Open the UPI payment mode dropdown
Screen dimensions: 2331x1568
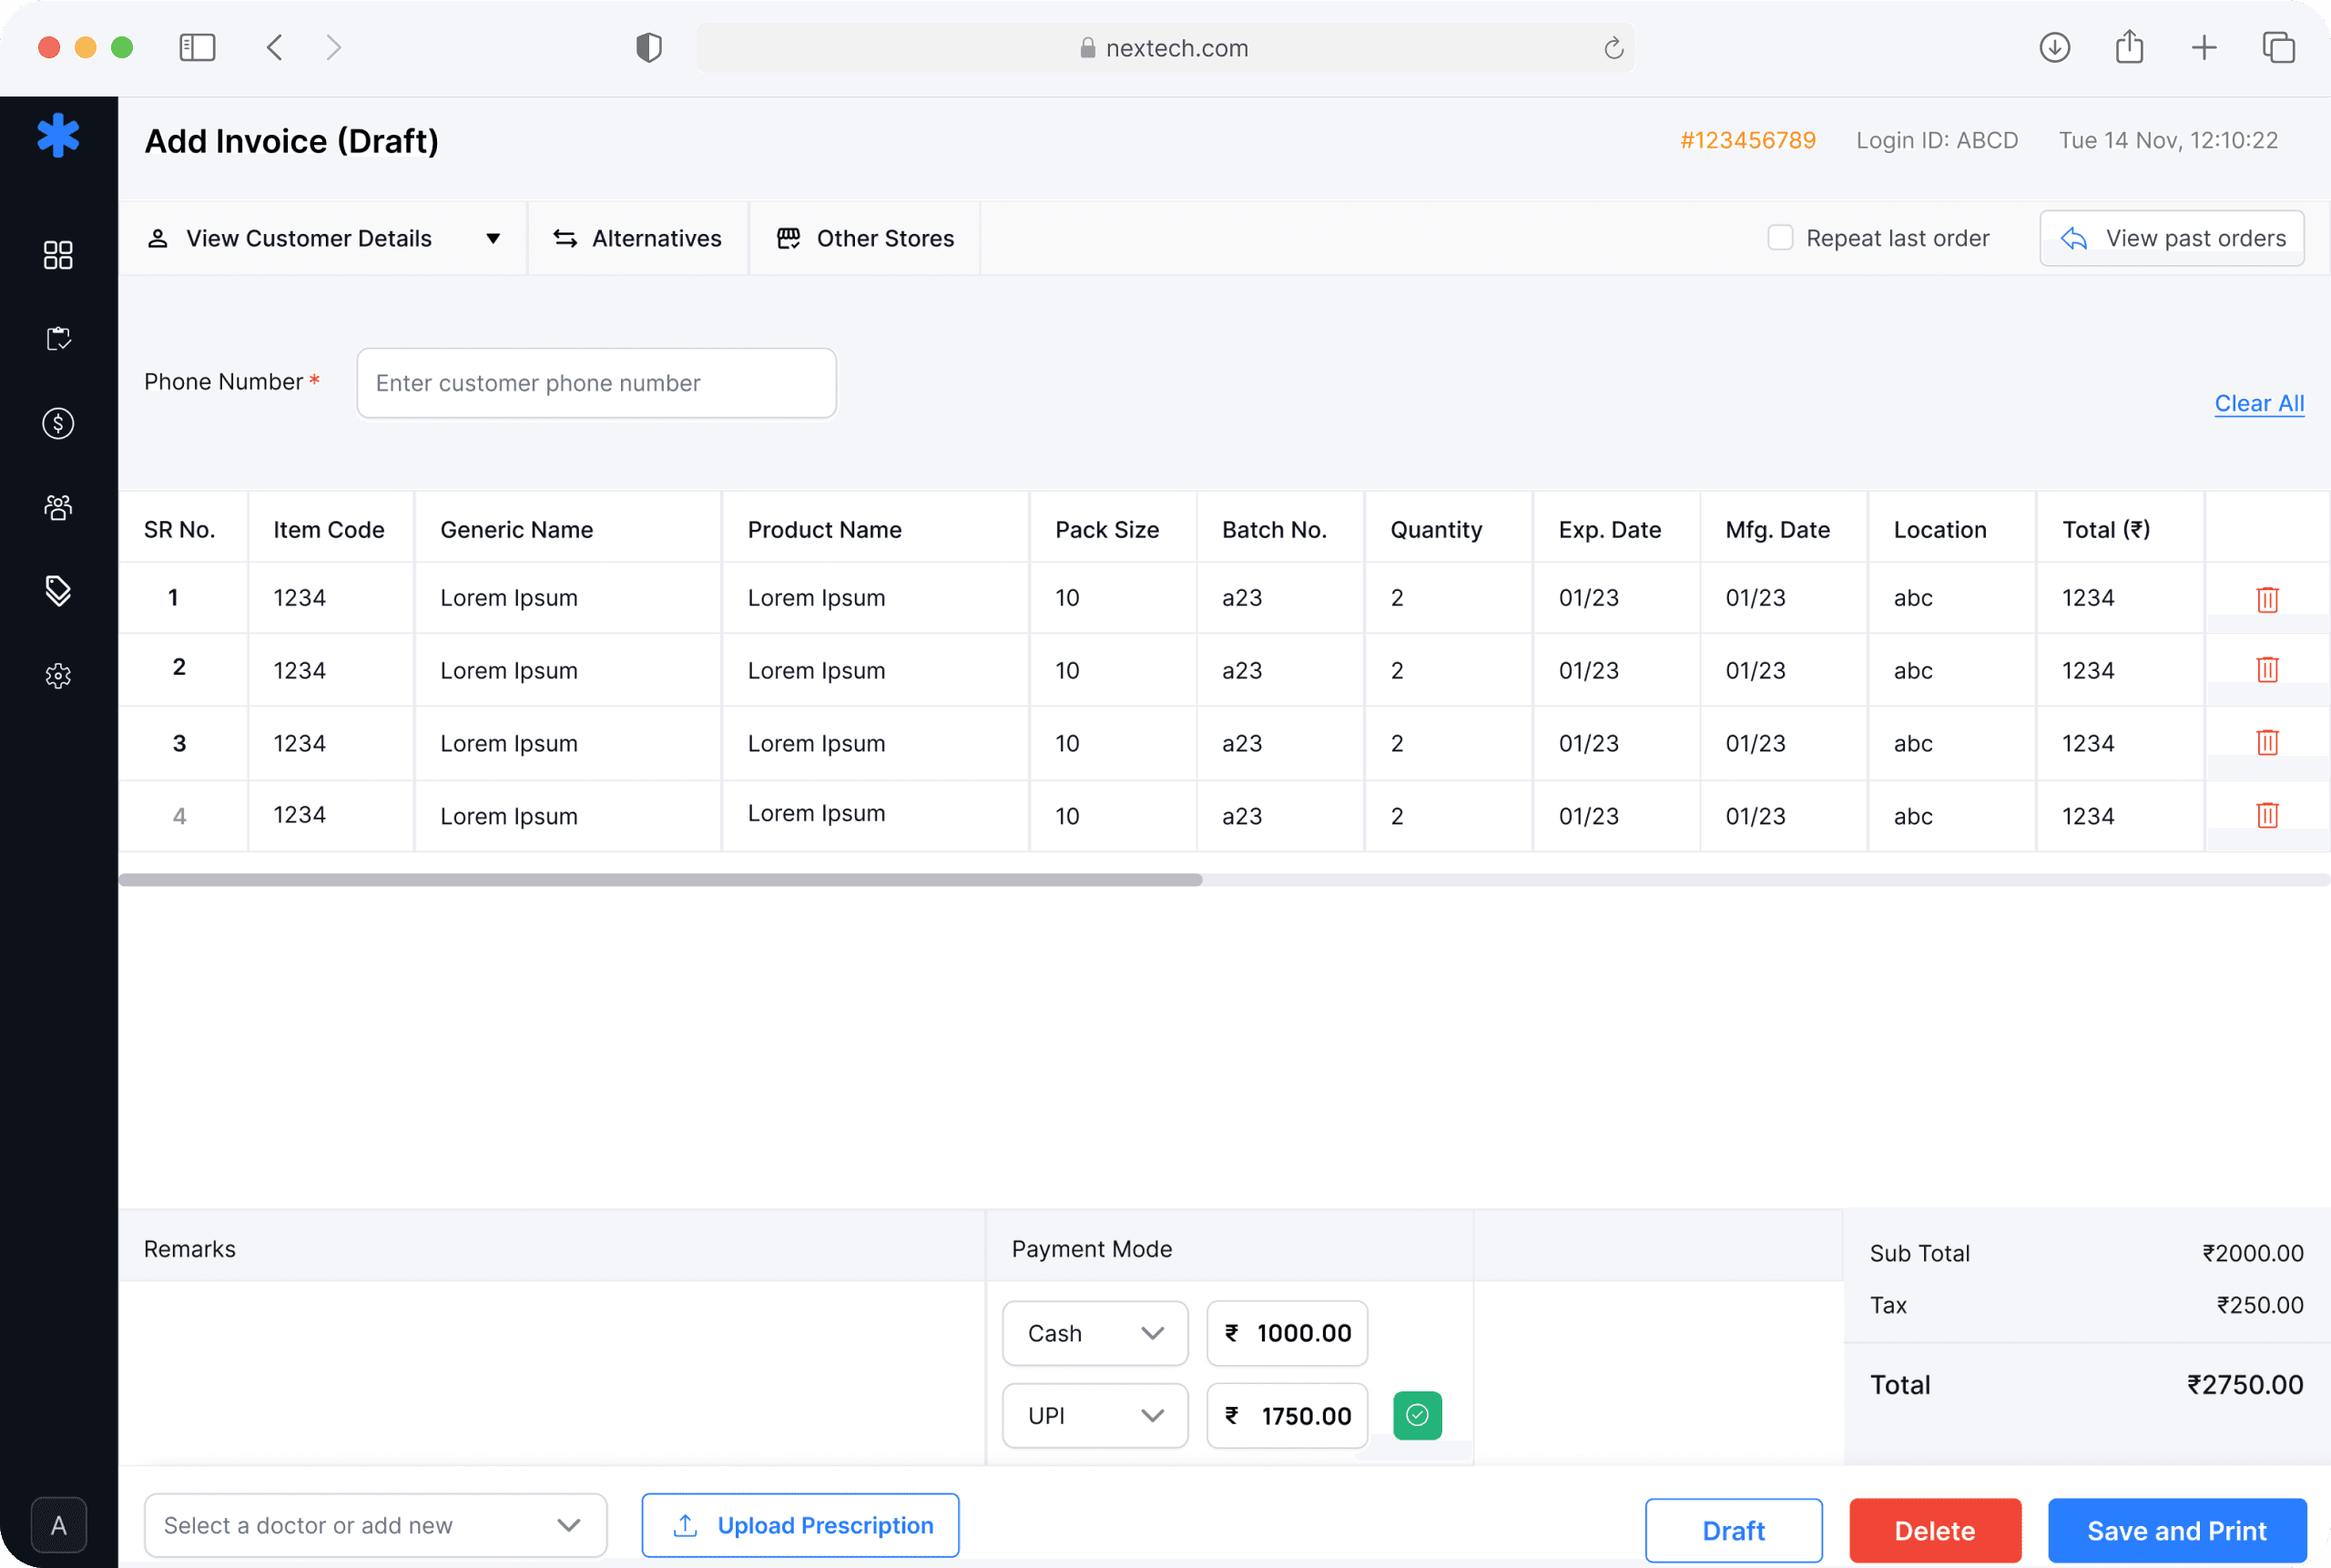click(1095, 1416)
